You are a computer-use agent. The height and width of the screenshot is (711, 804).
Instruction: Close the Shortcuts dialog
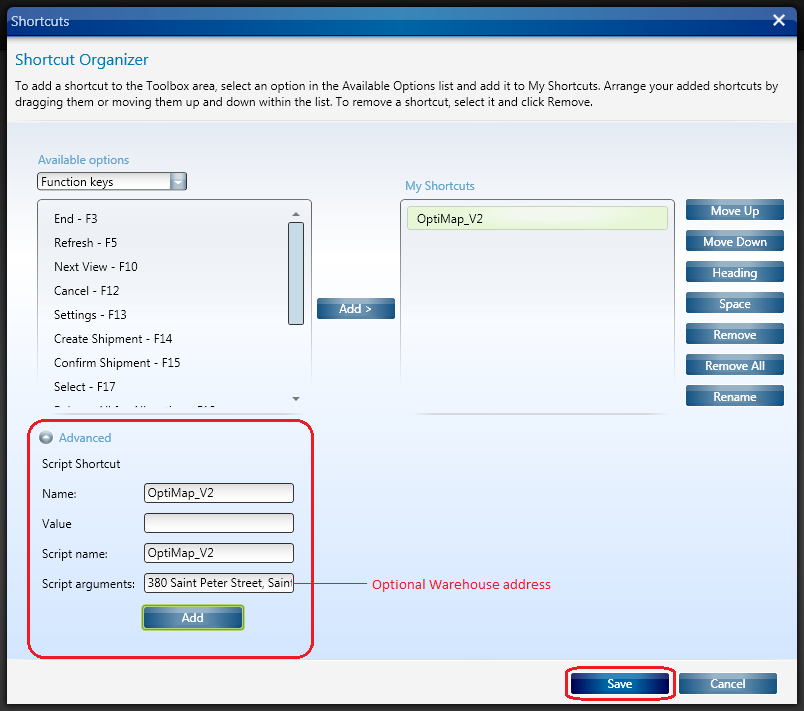(780, 20)
